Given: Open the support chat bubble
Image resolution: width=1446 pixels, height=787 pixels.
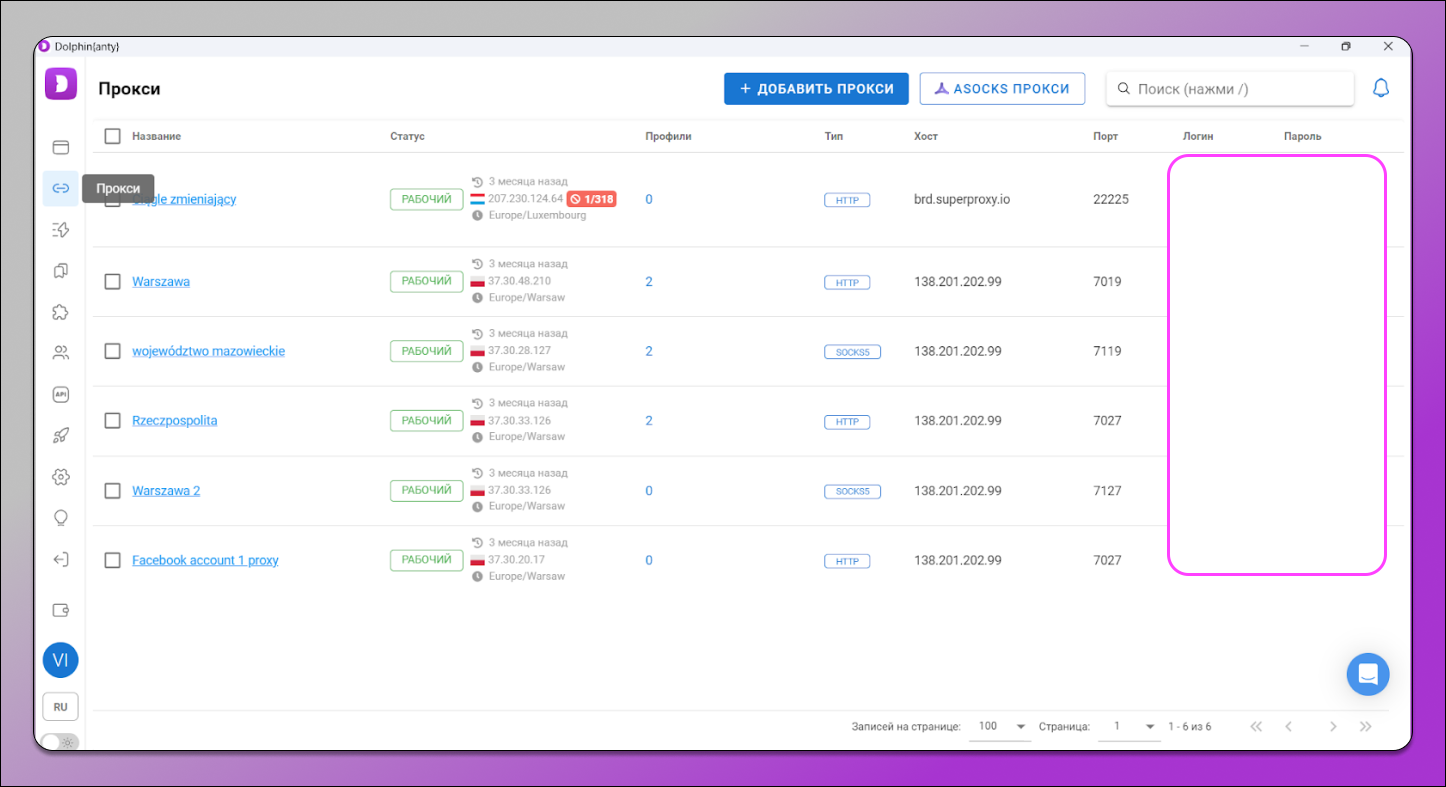Looking at the screenshot, I should point(1367,674).
